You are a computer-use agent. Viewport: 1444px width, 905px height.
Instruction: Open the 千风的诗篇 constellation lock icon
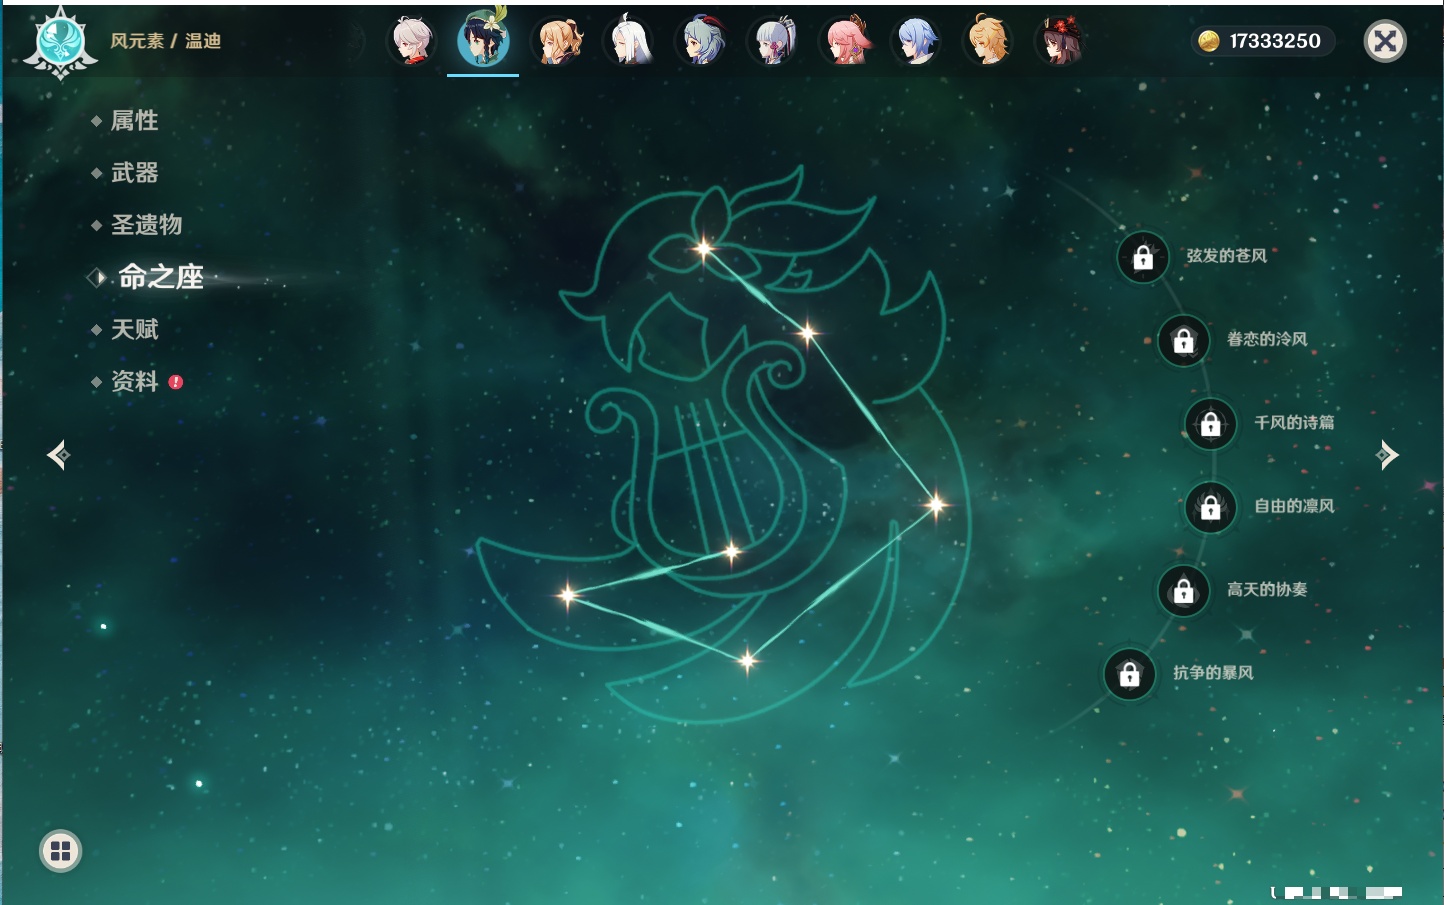coord(1210,424)
